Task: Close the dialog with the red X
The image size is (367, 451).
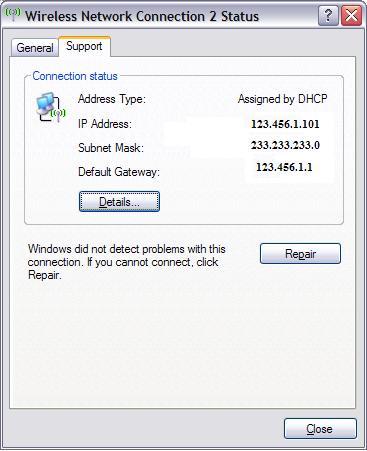Action: coord(352,16)
